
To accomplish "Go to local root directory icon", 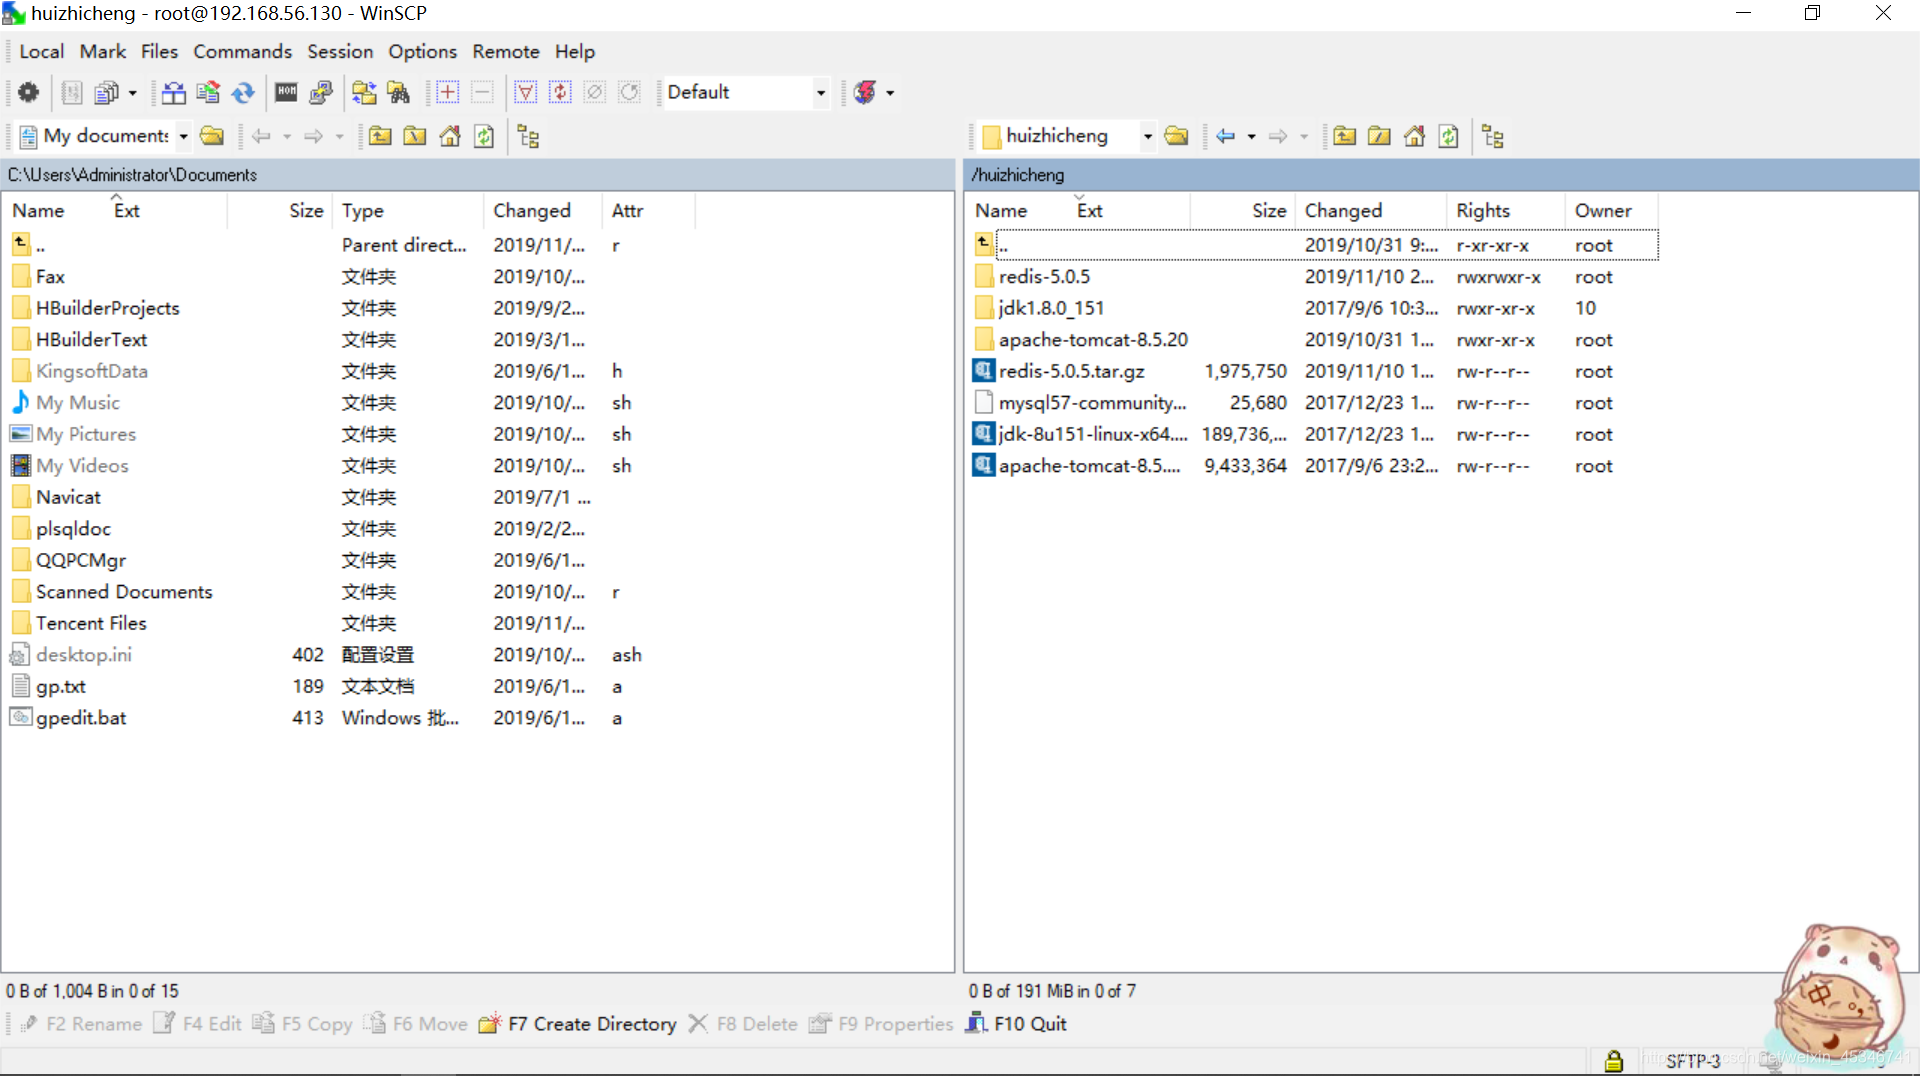I will 415,136.
